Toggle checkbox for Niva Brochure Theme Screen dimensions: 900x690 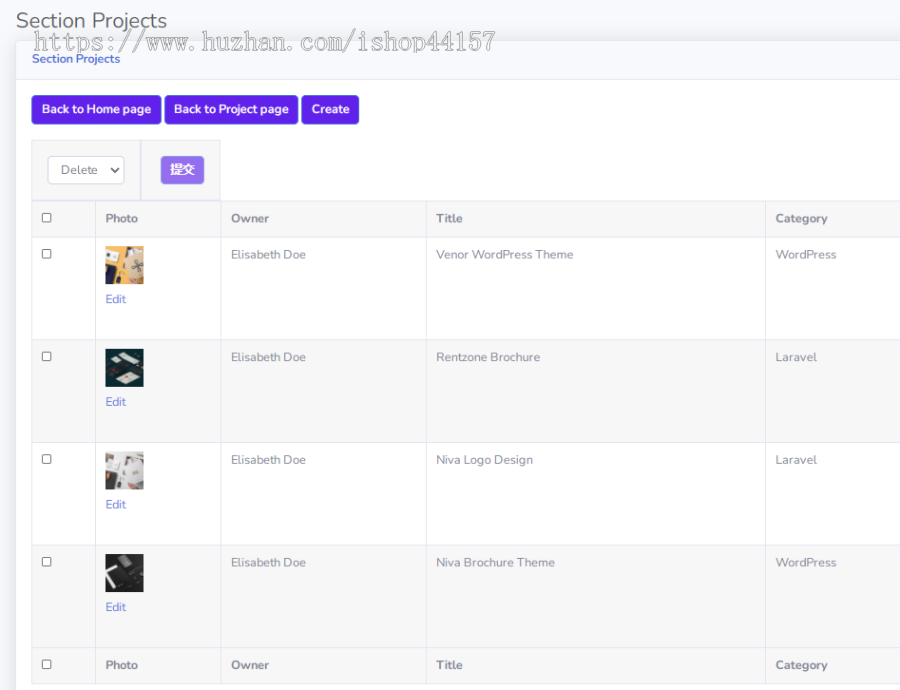click(x=46, y=562)
